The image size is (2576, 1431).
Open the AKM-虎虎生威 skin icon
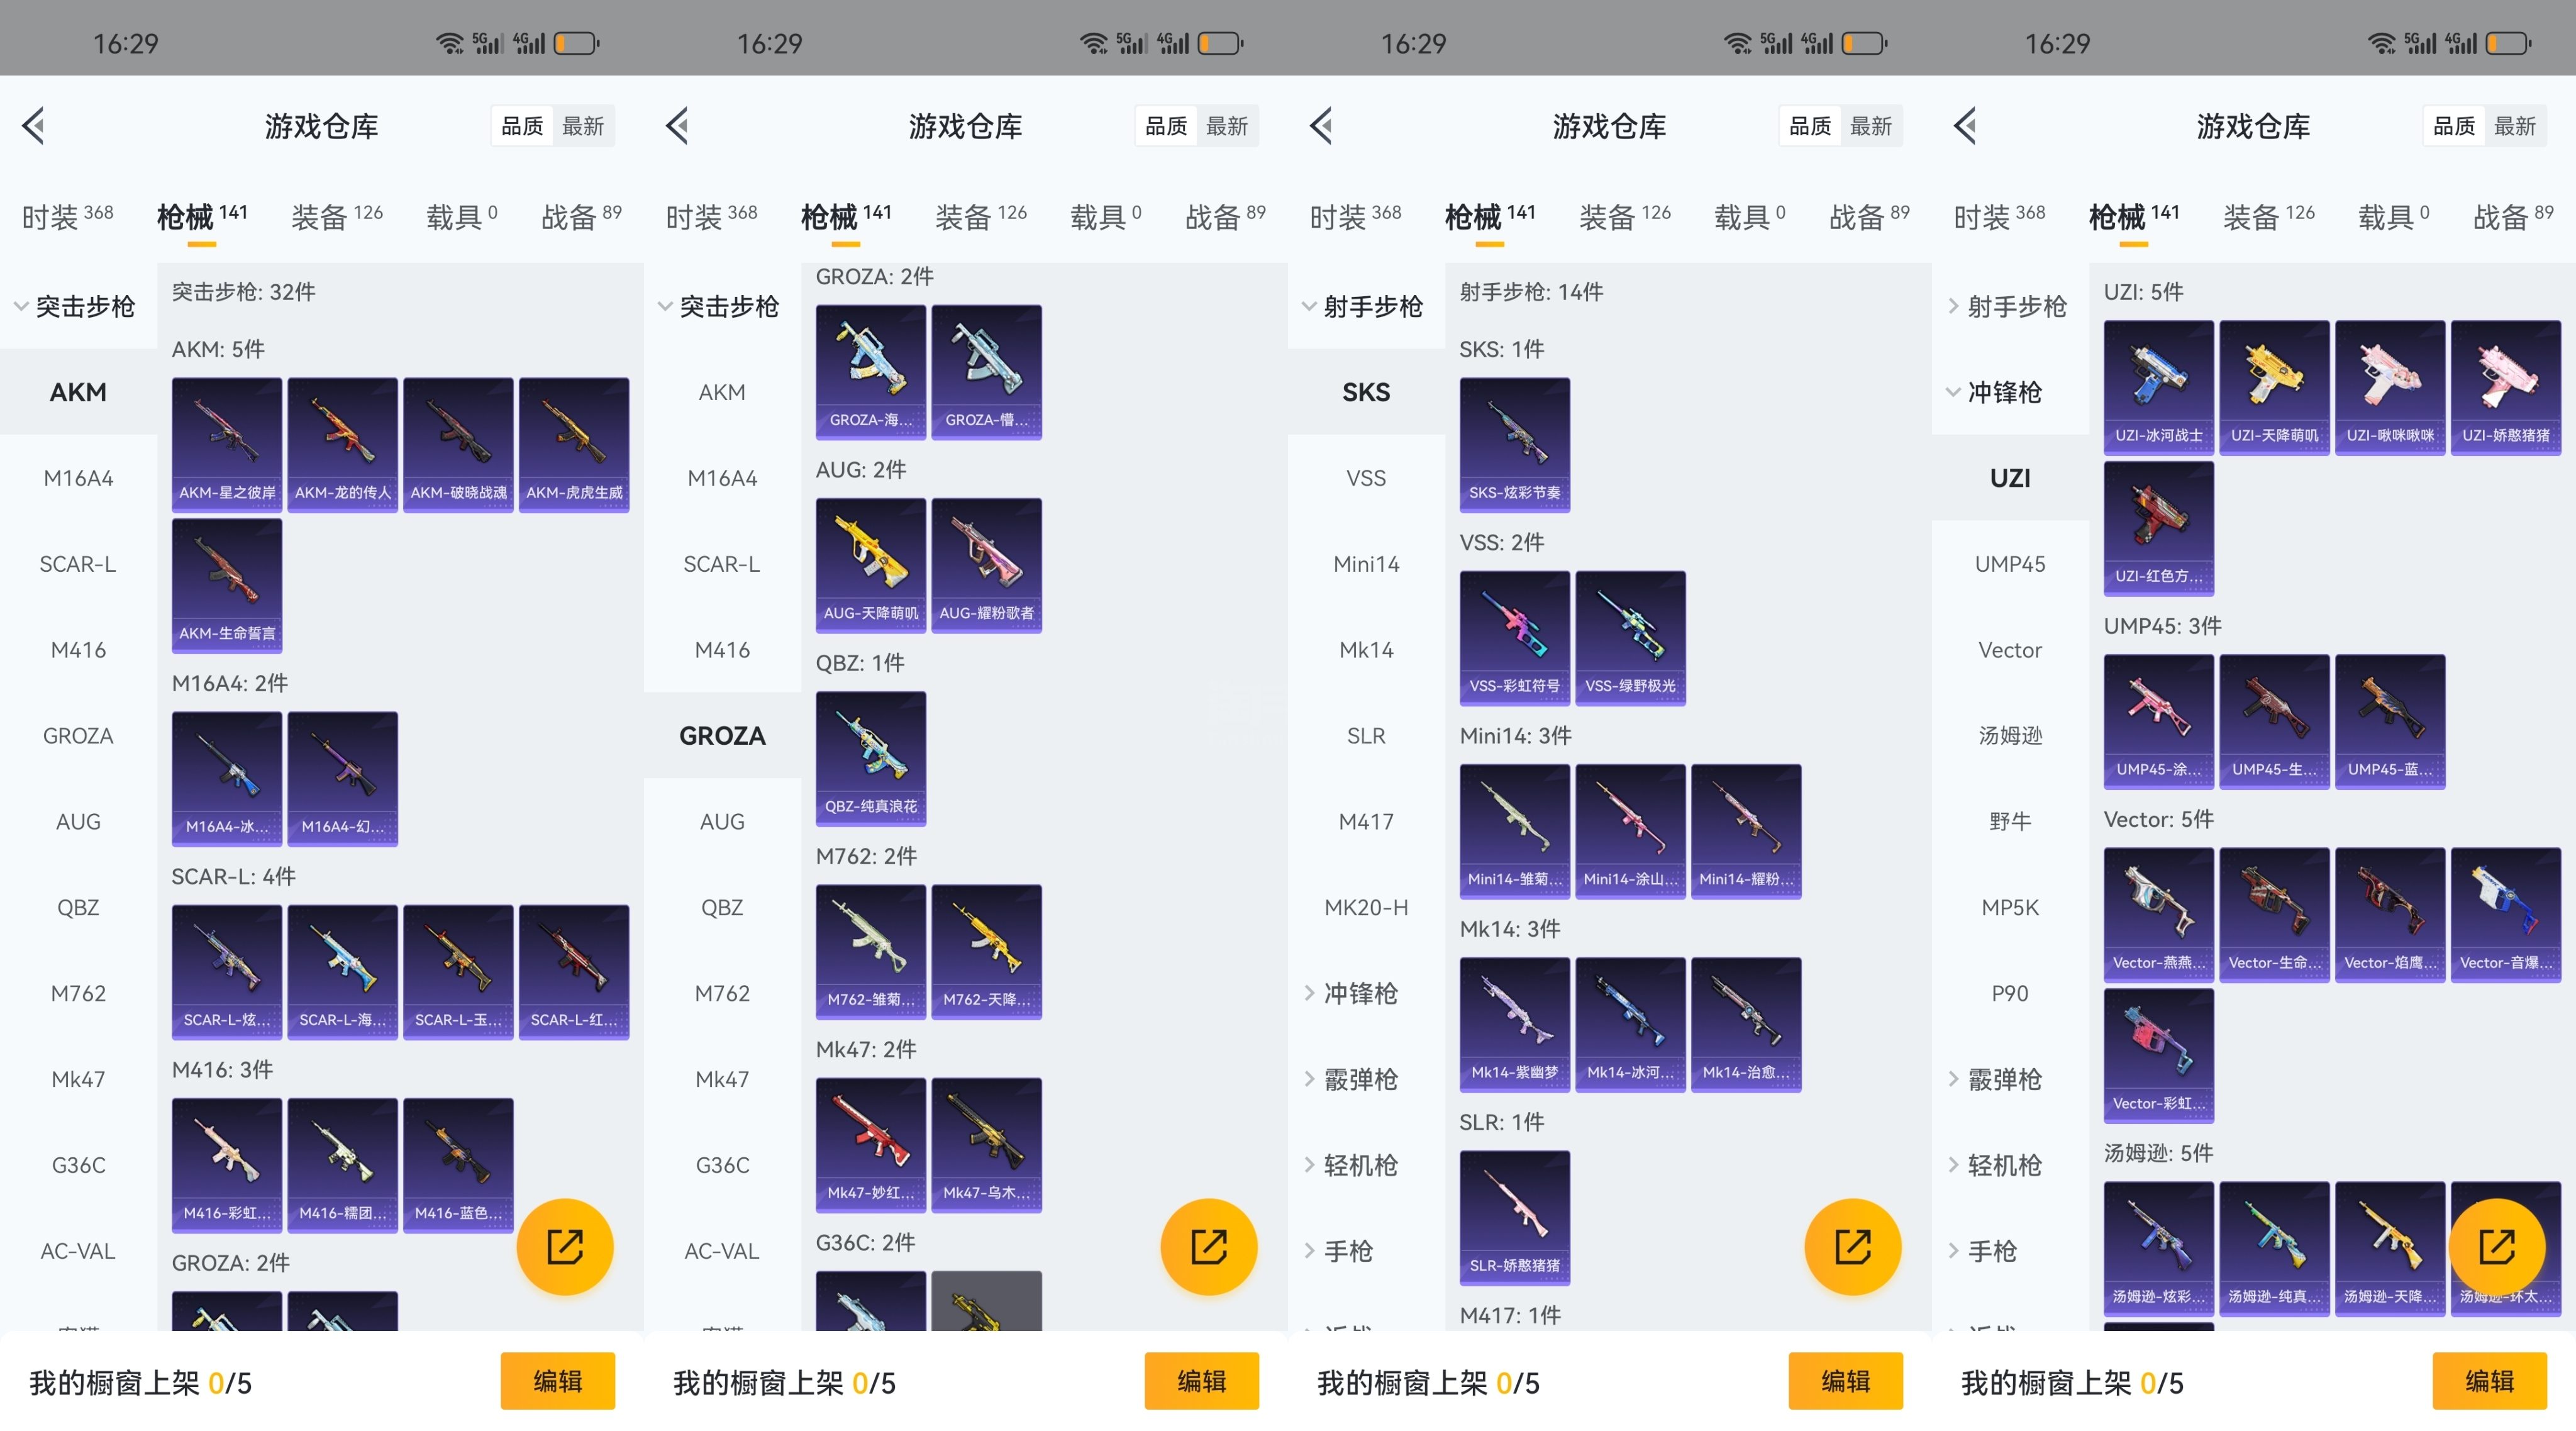pos(574,445)
